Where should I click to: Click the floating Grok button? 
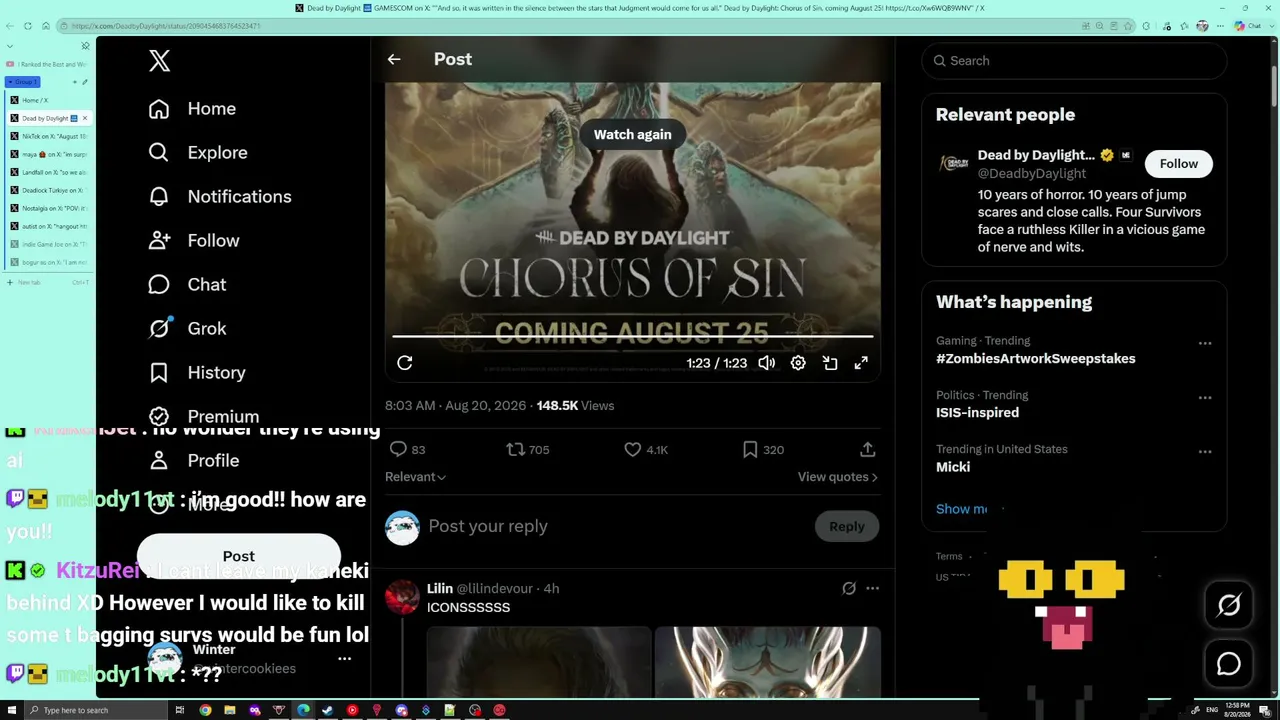(1229, 604)
